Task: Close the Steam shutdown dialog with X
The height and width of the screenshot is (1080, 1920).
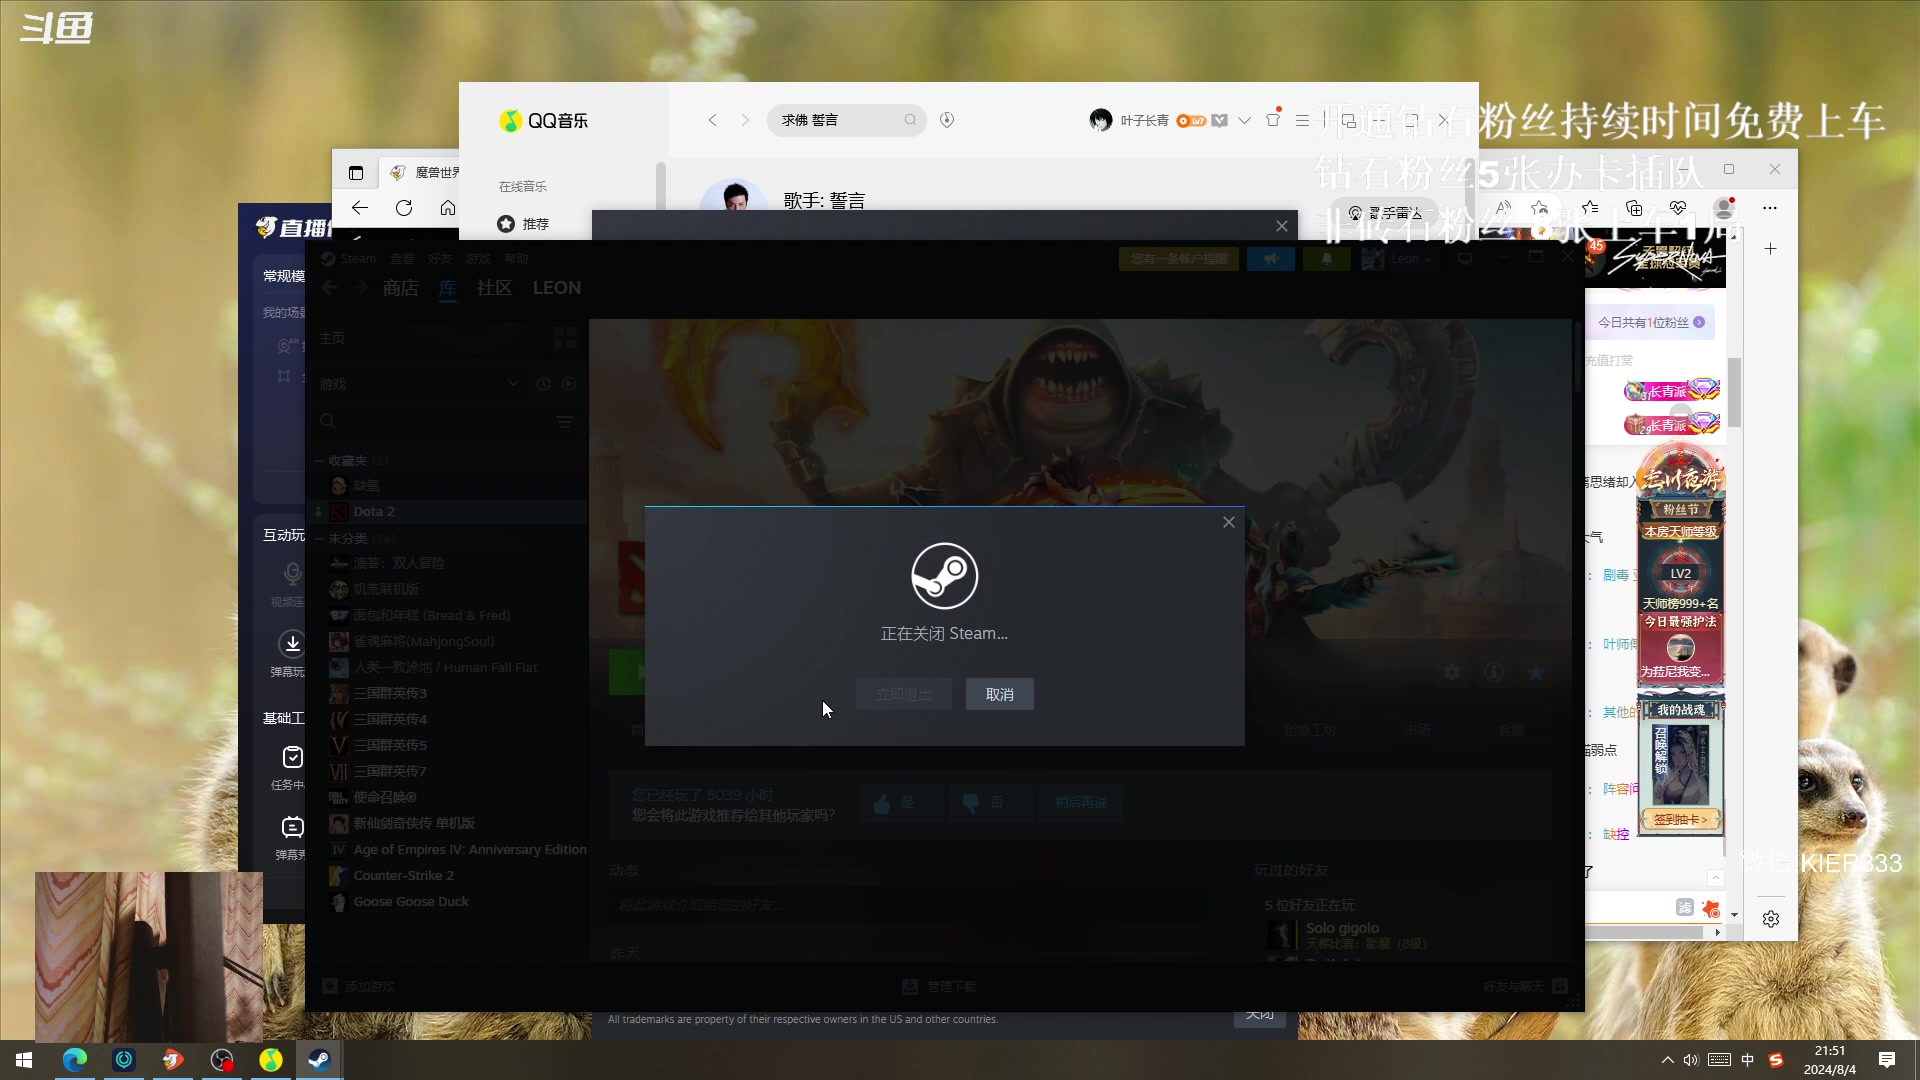Action: pos(1229,522)
